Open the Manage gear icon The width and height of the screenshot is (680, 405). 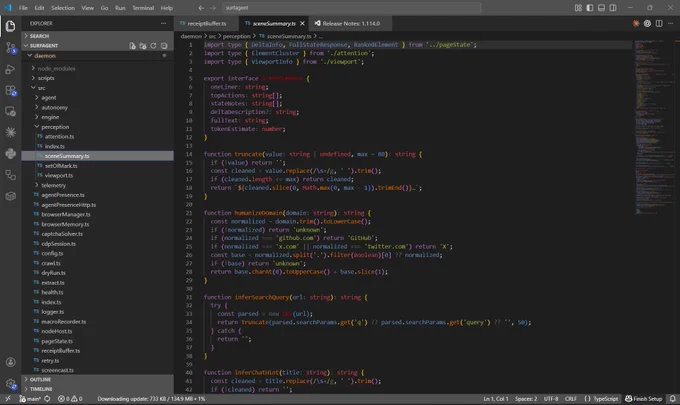(x=10, y=383)
